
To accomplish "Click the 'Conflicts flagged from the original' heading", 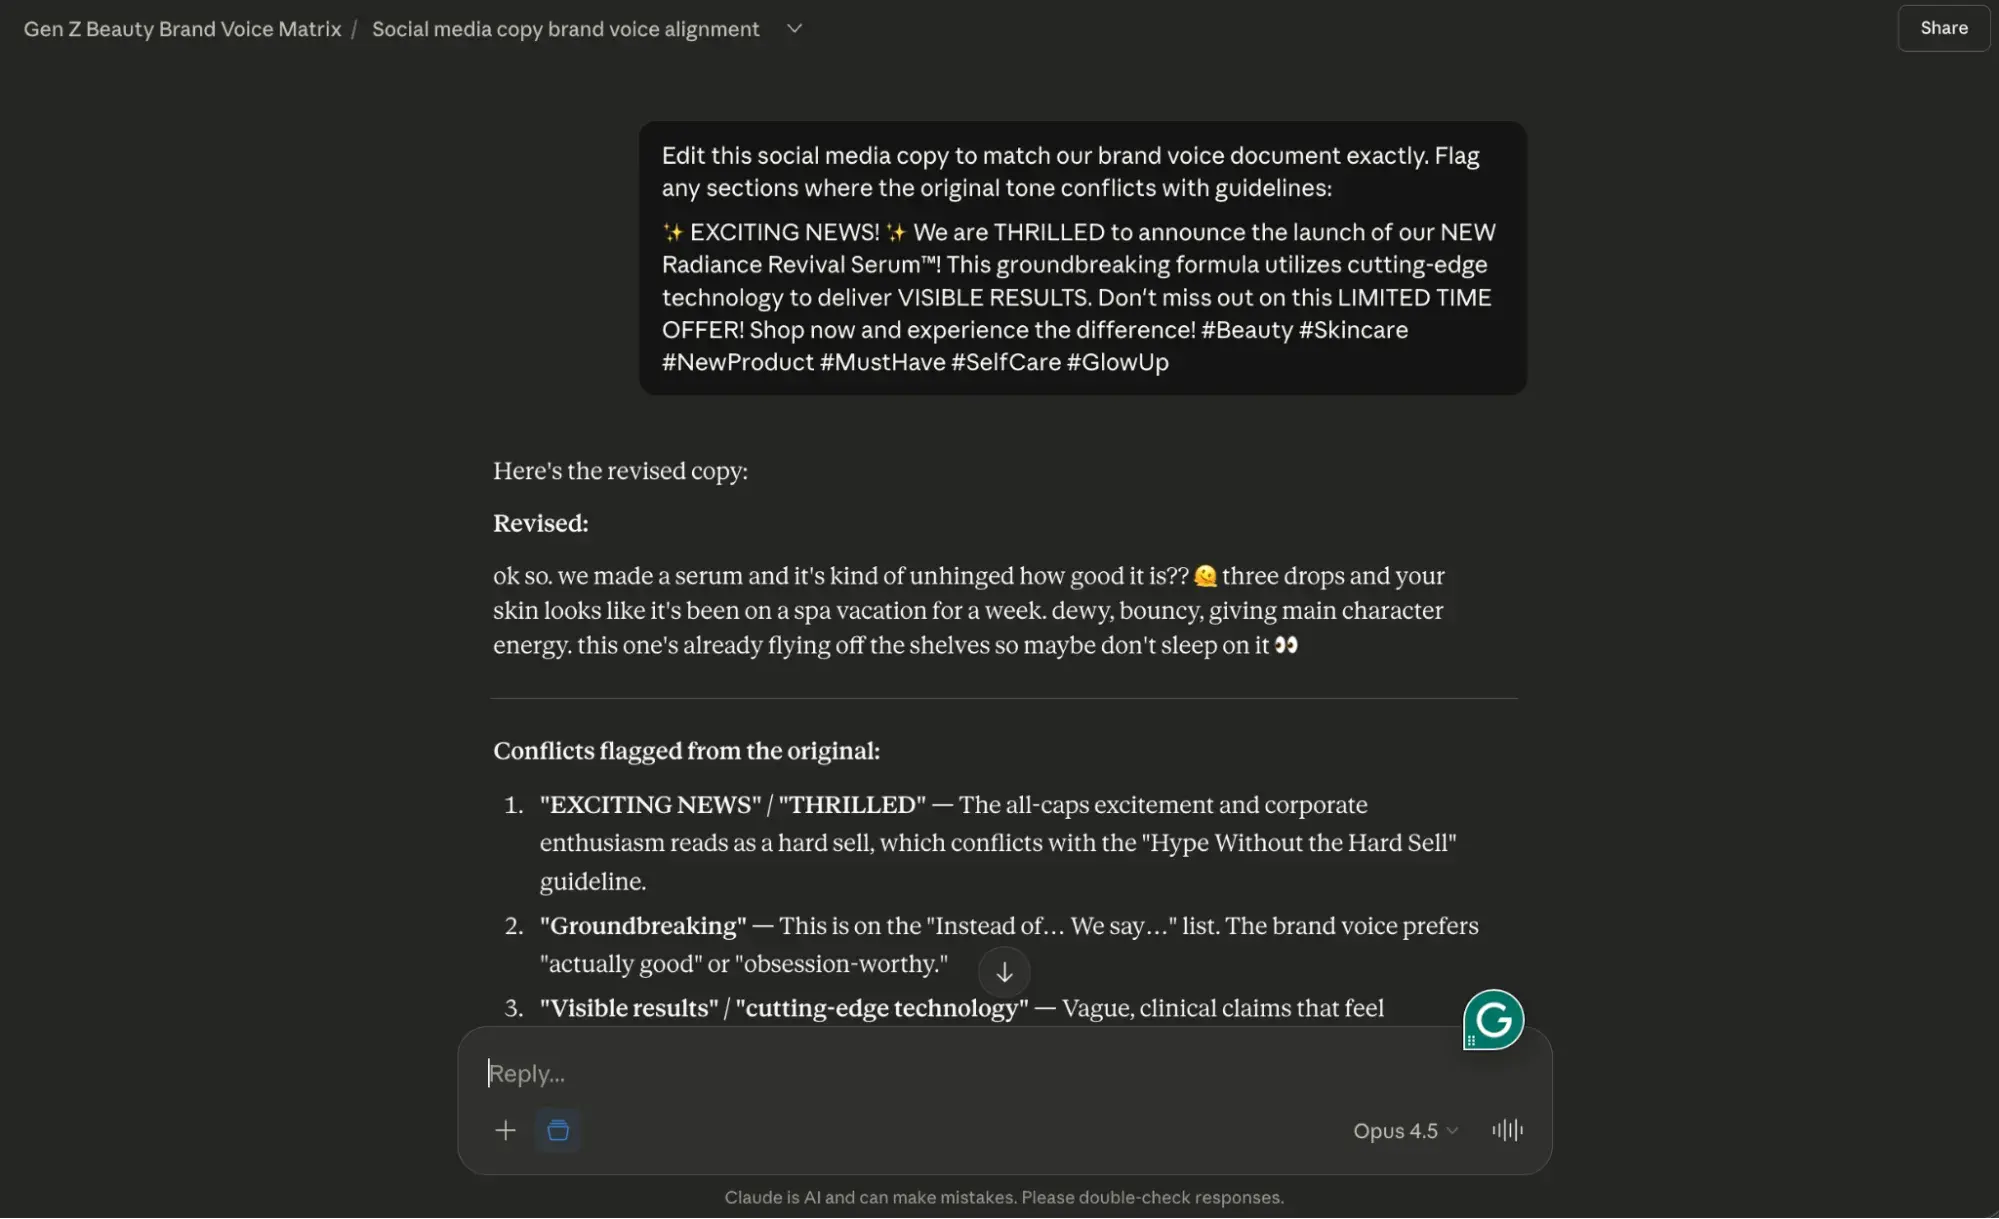I will pos(686,751).
